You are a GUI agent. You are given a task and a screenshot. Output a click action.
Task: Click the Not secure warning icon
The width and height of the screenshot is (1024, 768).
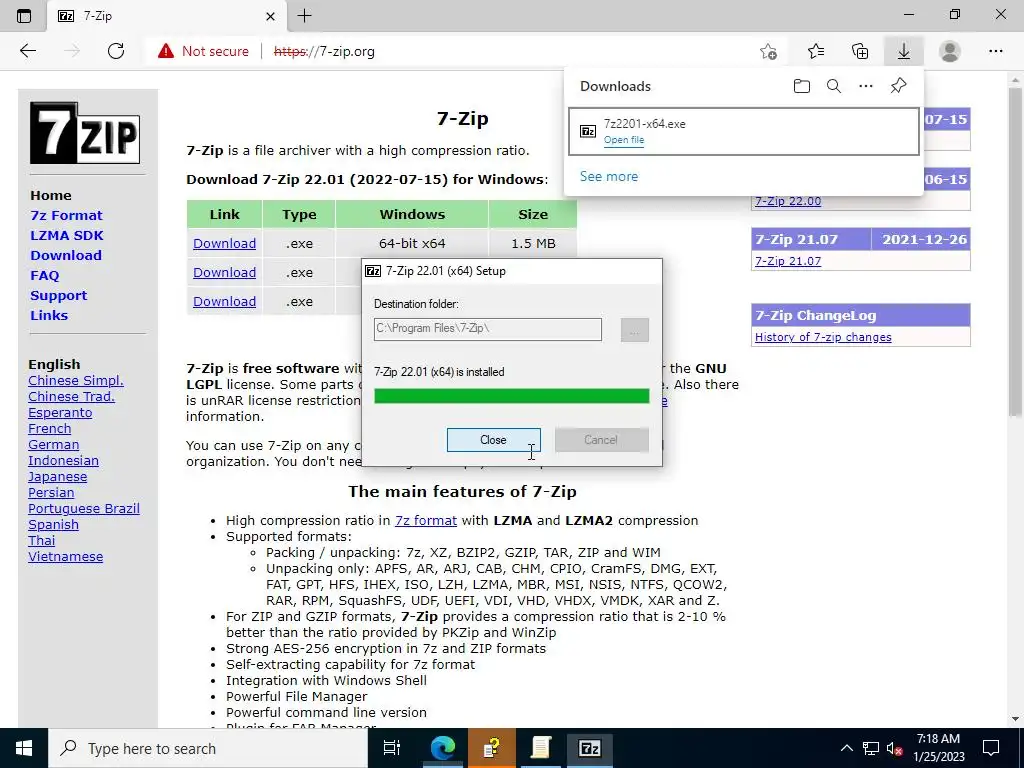click(166, 51)
